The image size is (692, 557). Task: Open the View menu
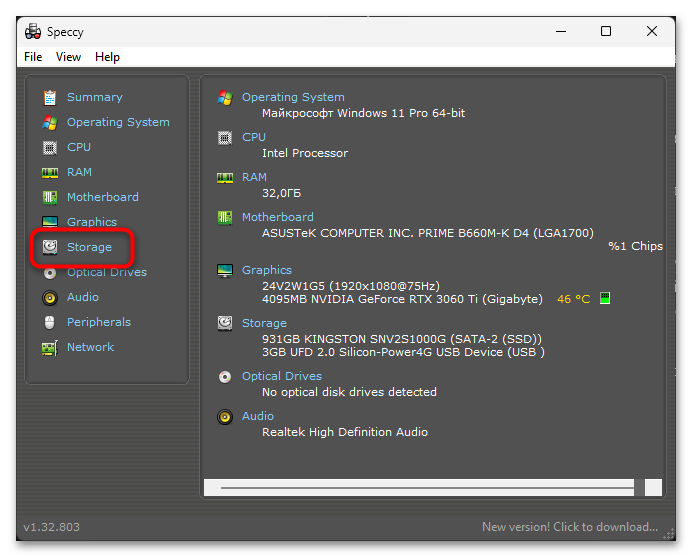(x=68, y=57)
